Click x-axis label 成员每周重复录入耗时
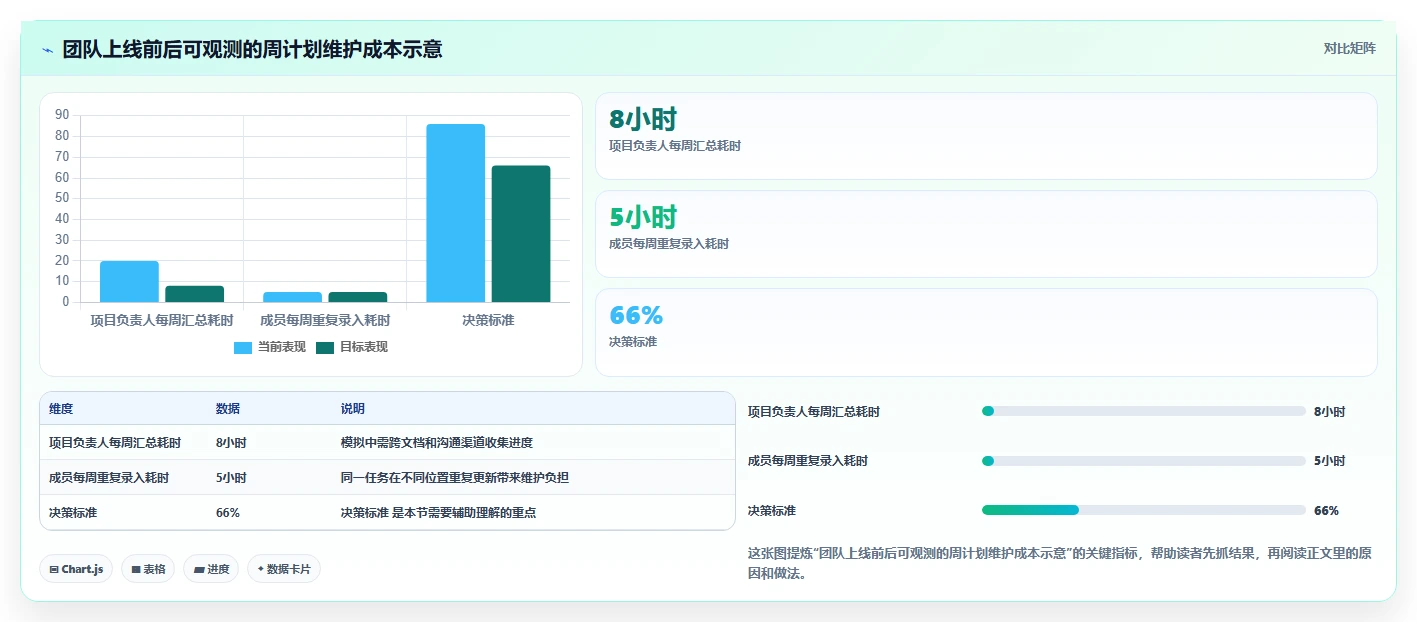Viewport: 1417px width, 622px height. (x=325, y=320)
